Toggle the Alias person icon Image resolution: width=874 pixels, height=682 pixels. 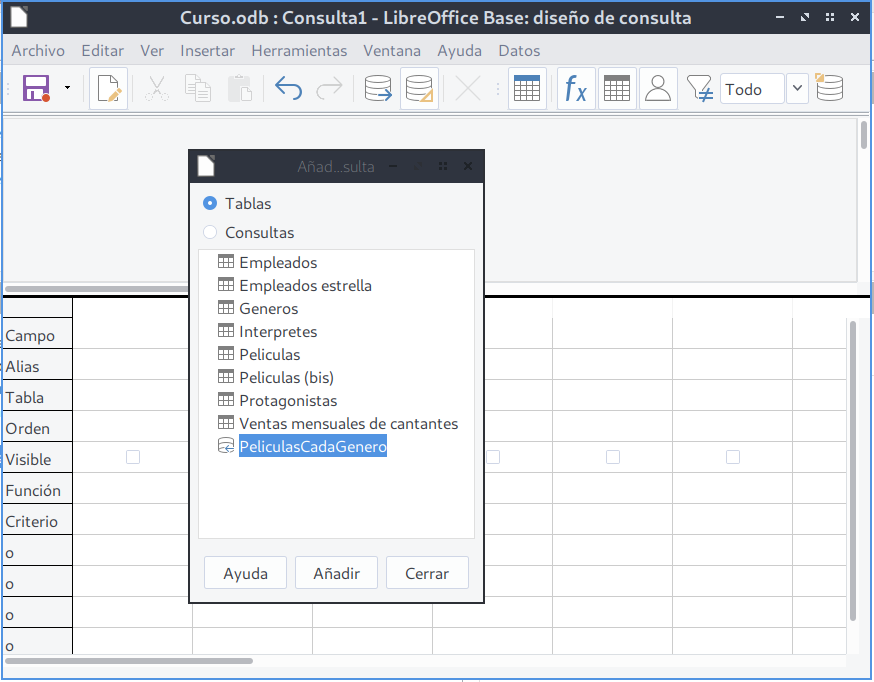[x=658, y=89]
